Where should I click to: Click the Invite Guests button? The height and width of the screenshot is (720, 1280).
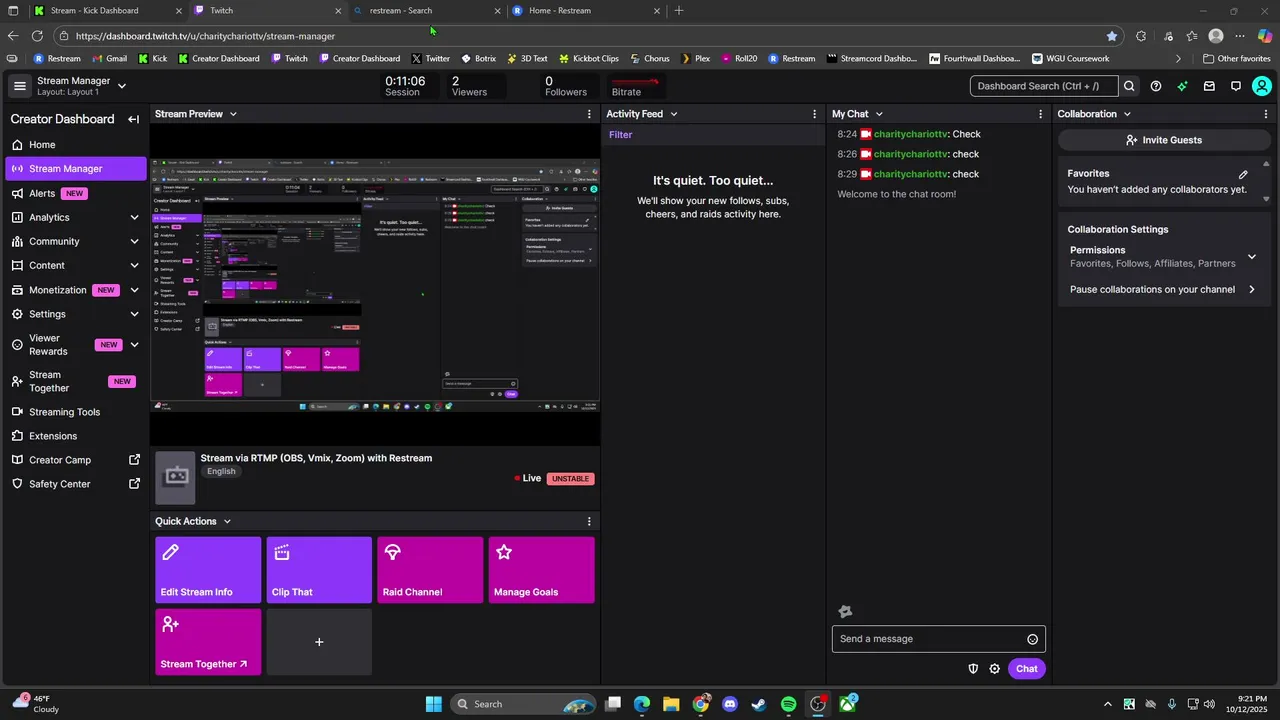[x=1164, y=140]
